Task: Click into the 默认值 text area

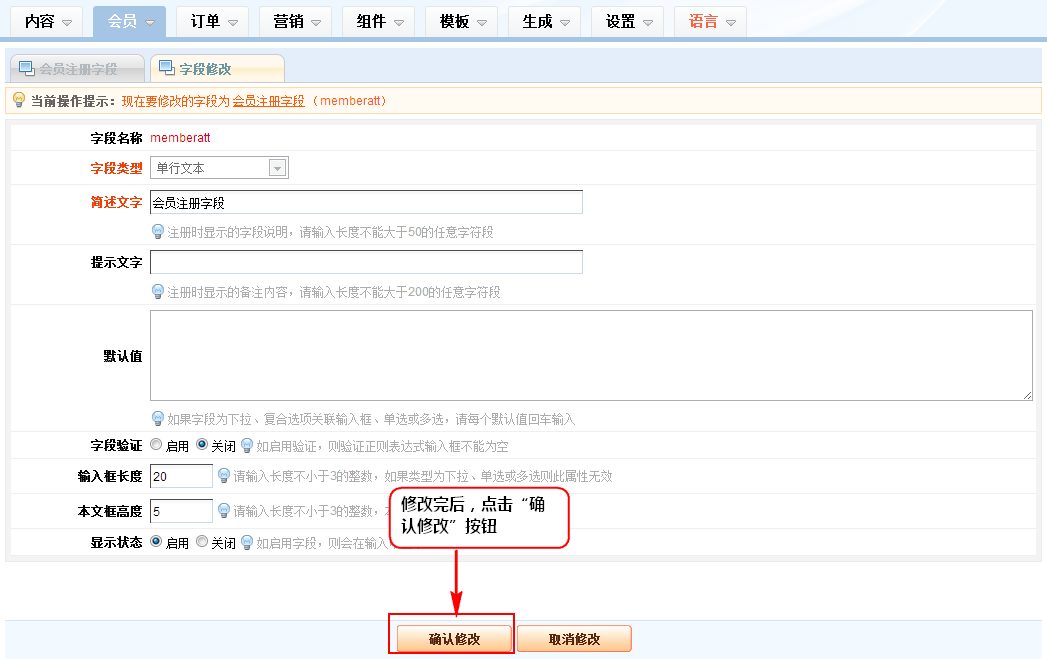Action: [590, 355]
